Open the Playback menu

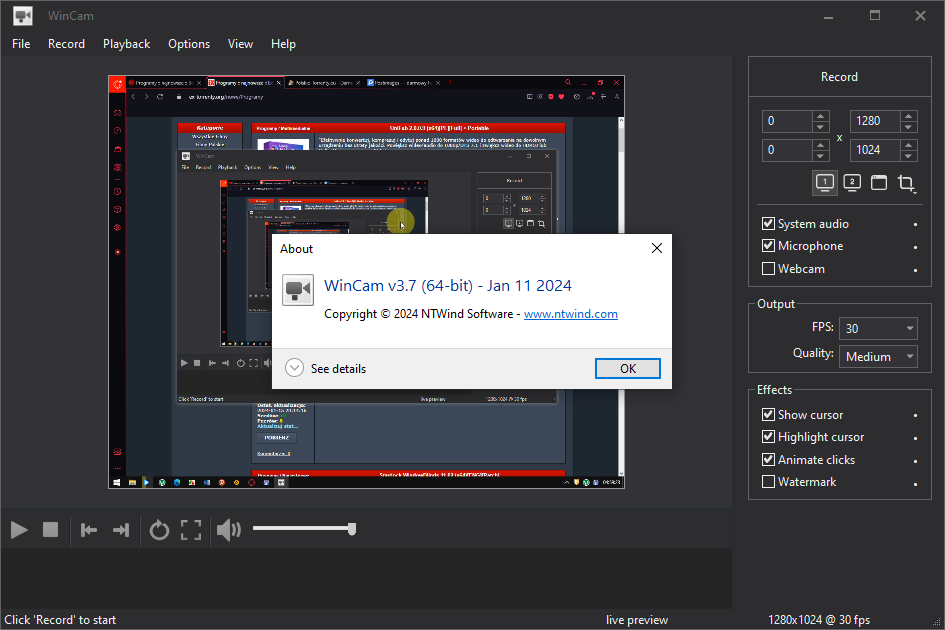click(x=127, y=44)
